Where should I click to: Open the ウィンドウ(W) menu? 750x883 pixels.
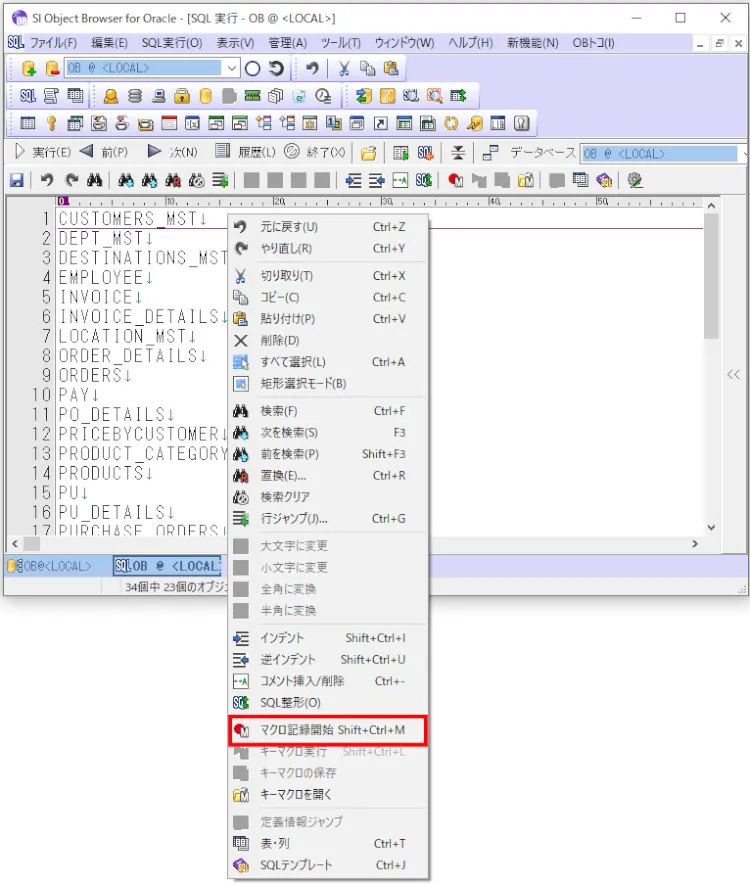404,43
